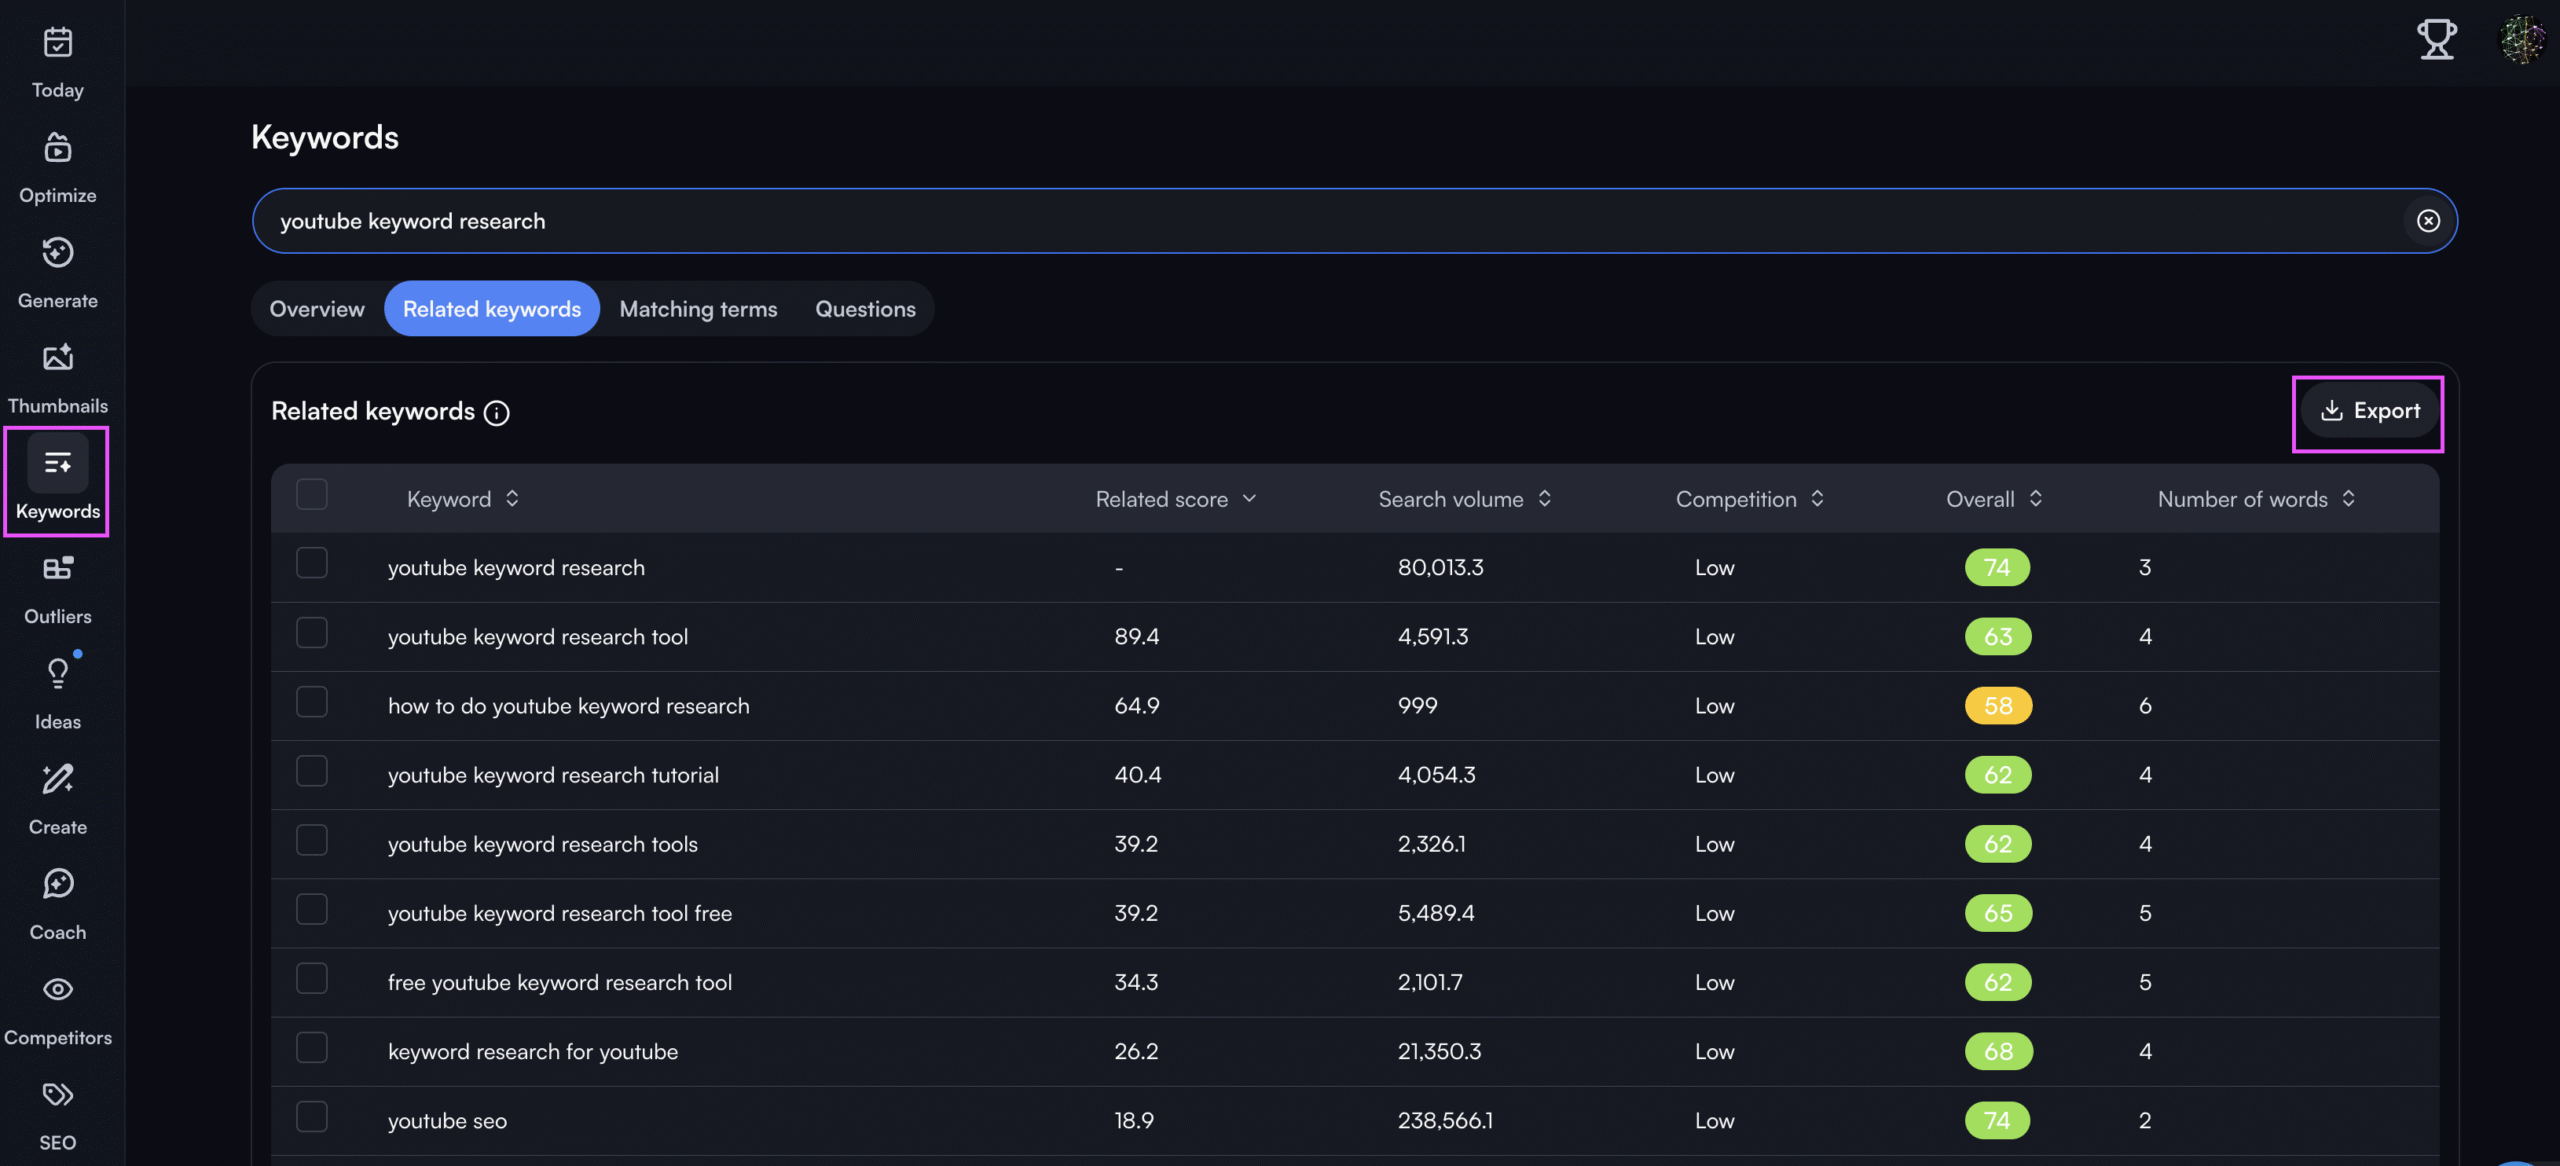This screenshot has height=1166, width=2560.
Task: Click the Export button
Action: pos(2370,411)
